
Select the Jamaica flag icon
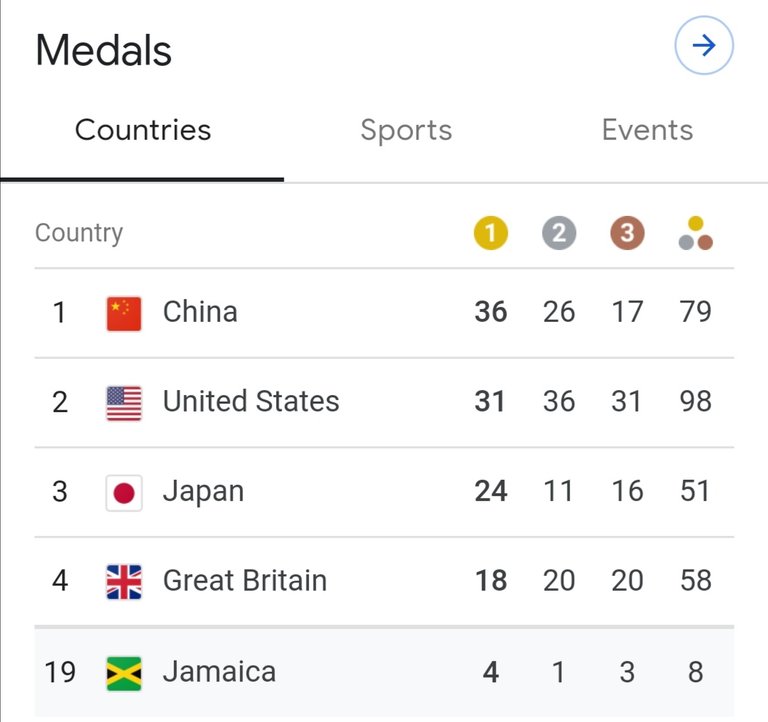(124, 674)
